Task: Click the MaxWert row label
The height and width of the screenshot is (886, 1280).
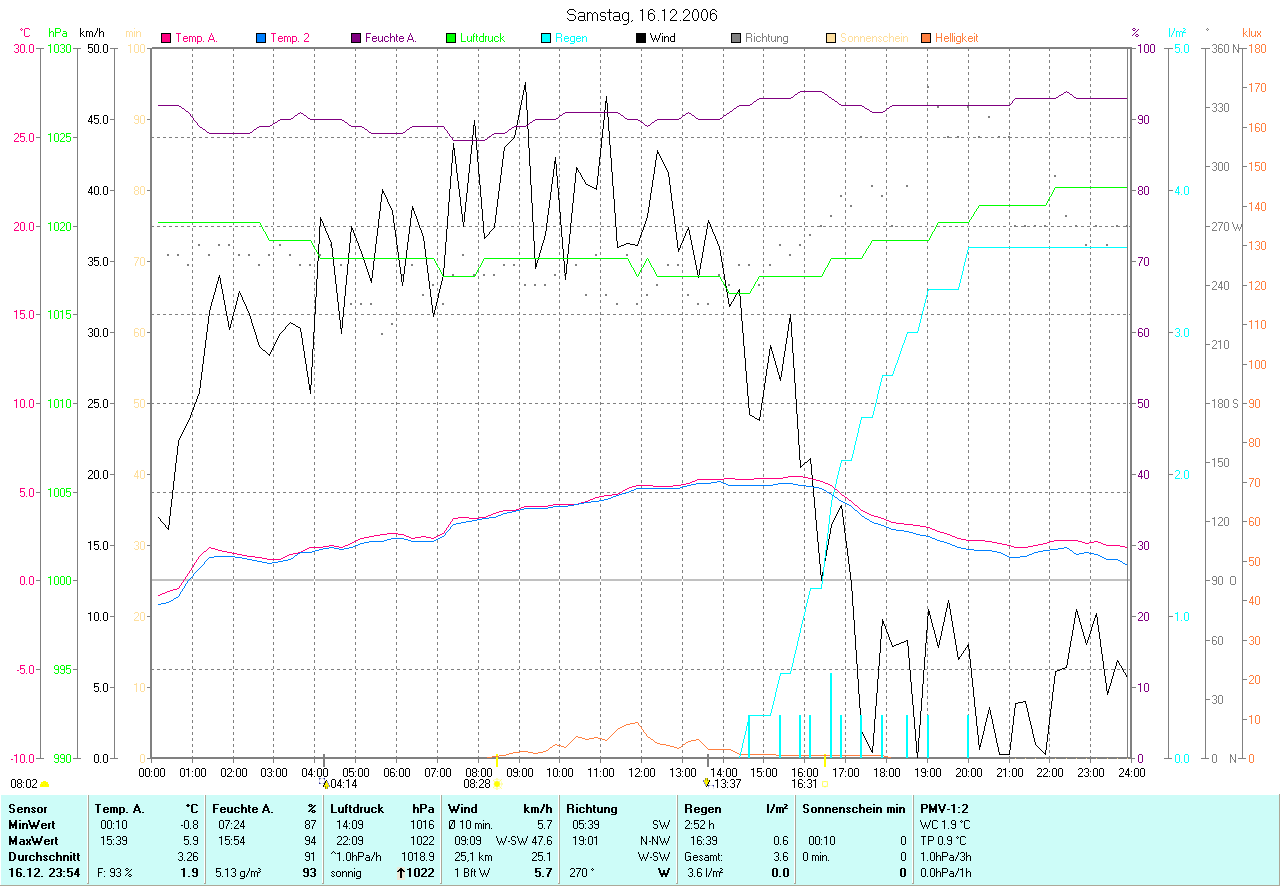Action: coord(32,841)
